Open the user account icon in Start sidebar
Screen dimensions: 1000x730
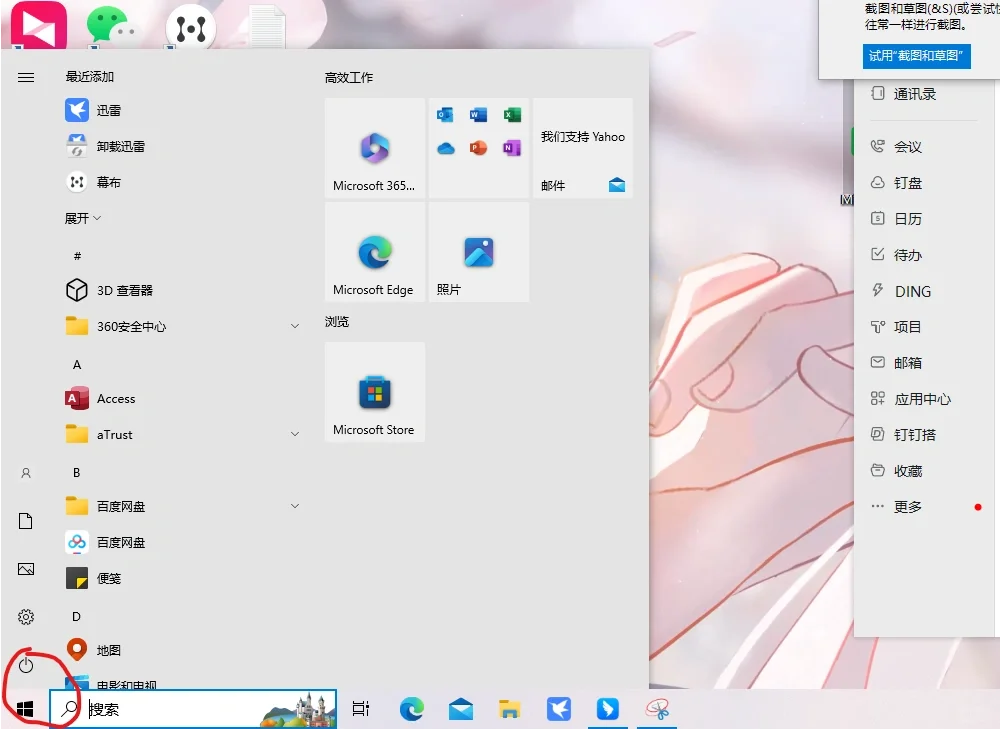point(26,473)
